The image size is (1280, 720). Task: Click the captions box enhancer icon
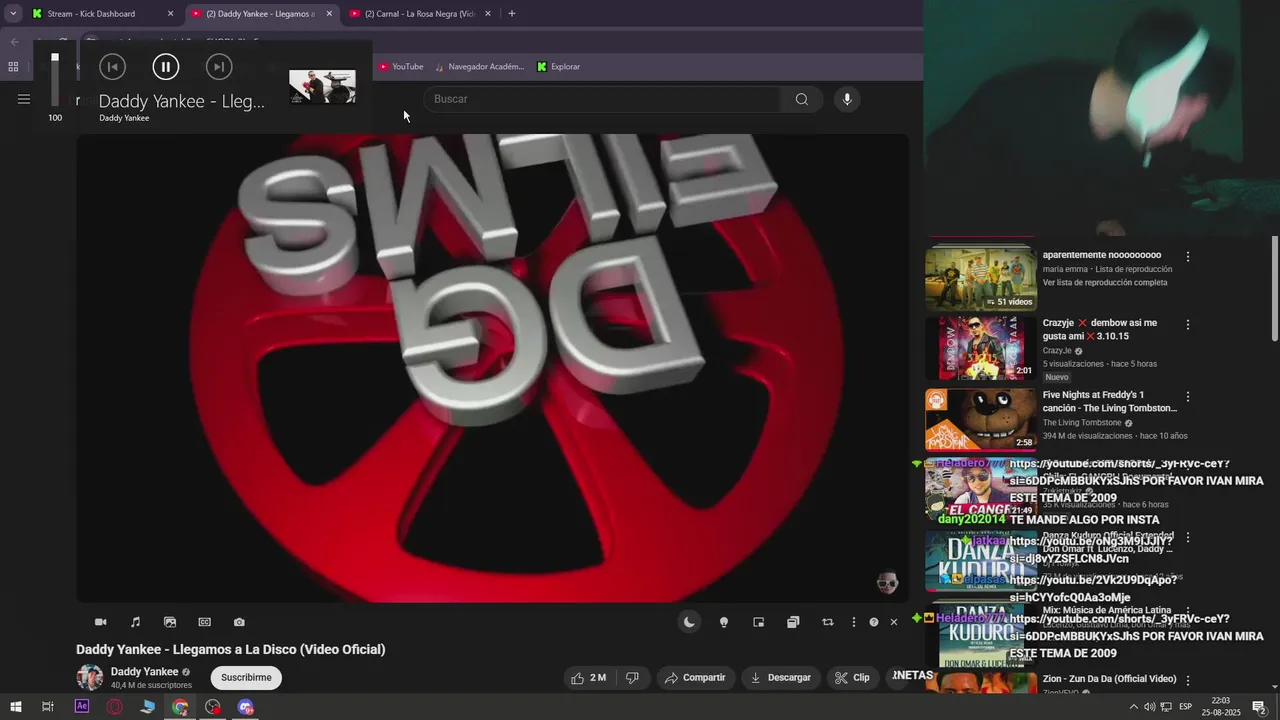click(x=205, y=622)
